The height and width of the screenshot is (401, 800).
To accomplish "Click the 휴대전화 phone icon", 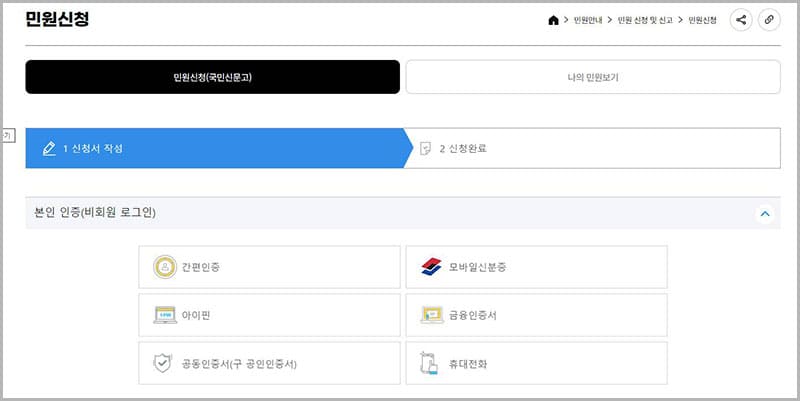I will pyautogui.click(x=431, y=364).
